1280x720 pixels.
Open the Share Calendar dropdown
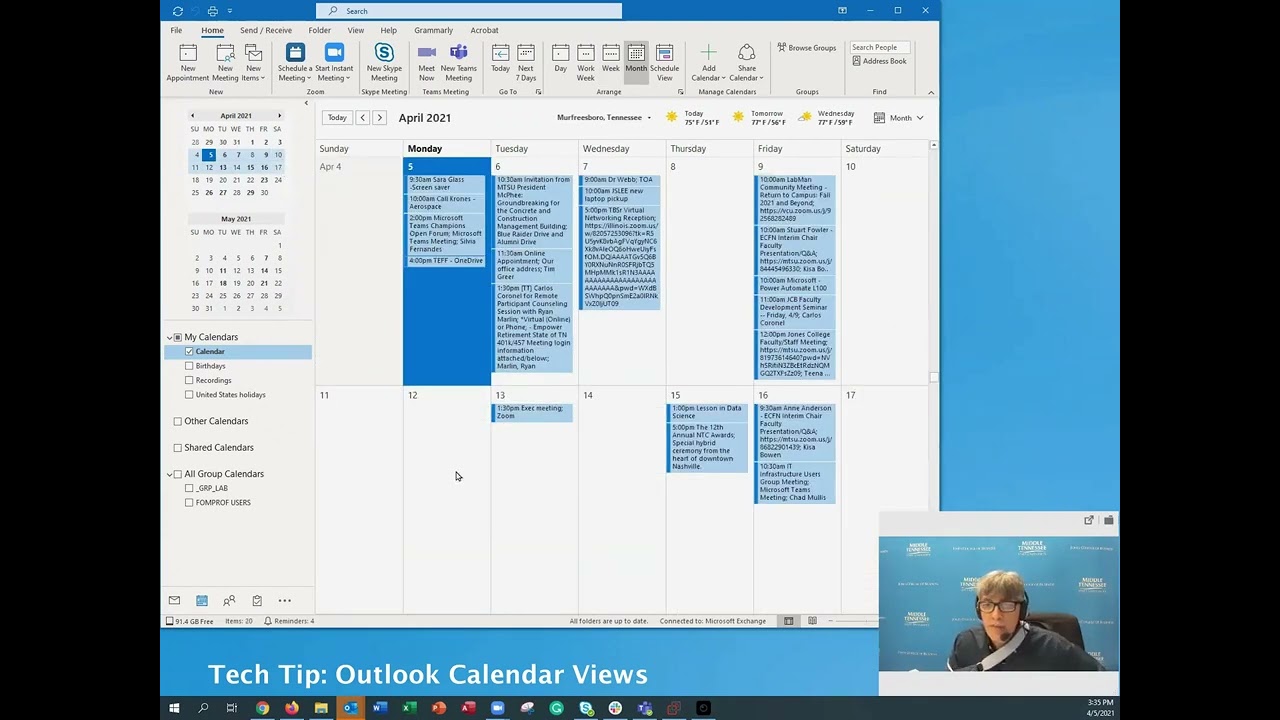pyautogui.click(x=746, y=62)
